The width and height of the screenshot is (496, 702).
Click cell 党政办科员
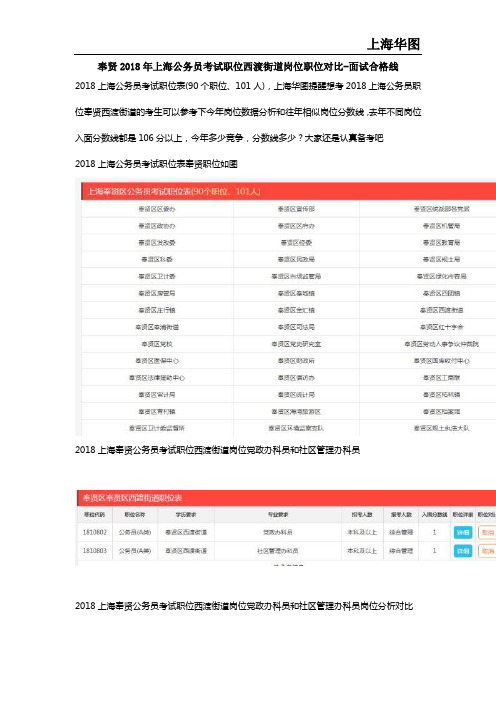coord(278,532)
